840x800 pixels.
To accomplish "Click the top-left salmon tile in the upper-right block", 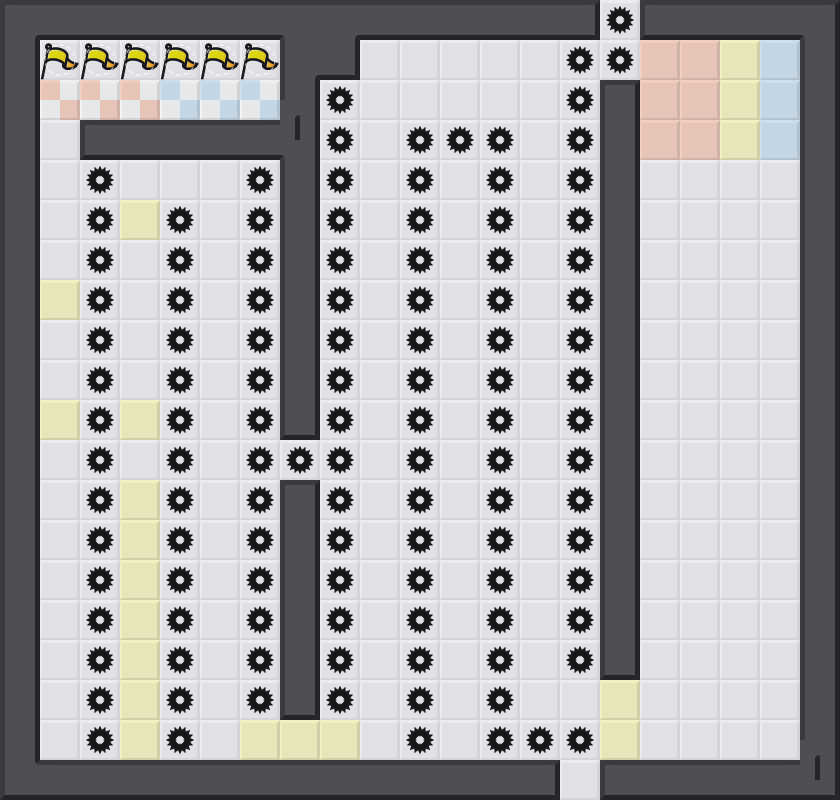I will click(660, 60).
